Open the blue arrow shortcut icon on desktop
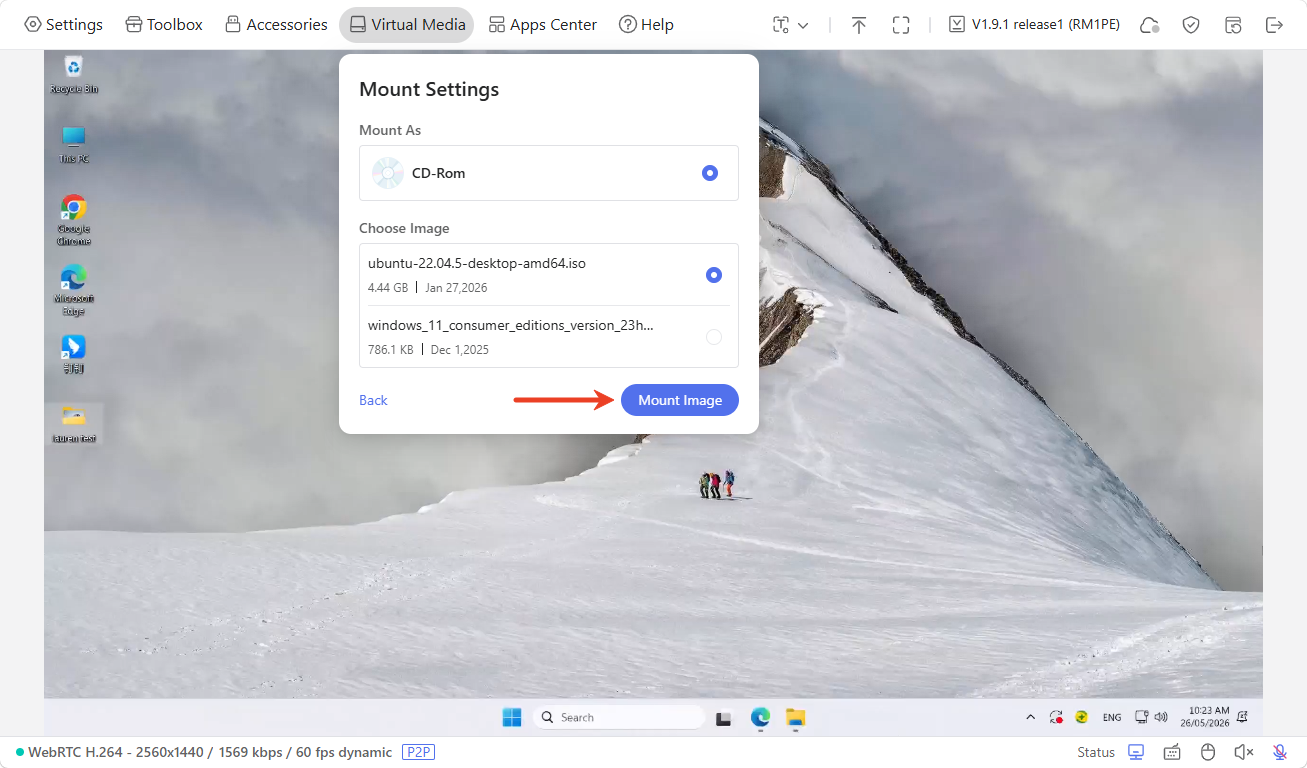Screen dimensions: 1307x768 click(x=74, y=354)
